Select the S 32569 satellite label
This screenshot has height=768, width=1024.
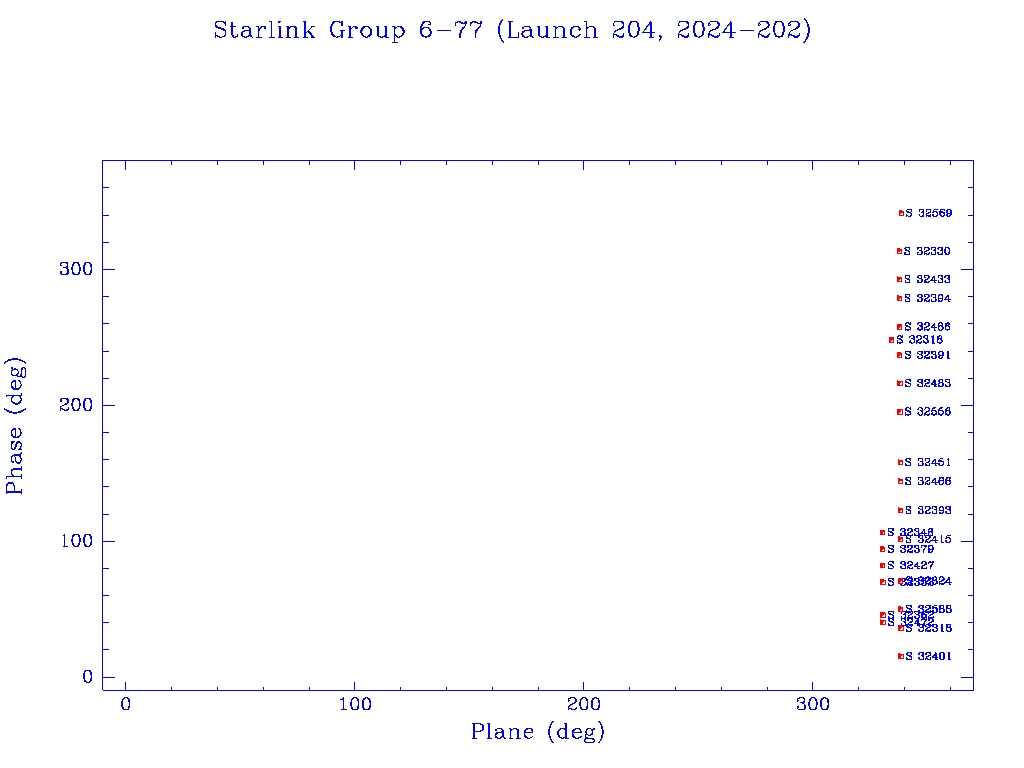[x=929, y=213]
